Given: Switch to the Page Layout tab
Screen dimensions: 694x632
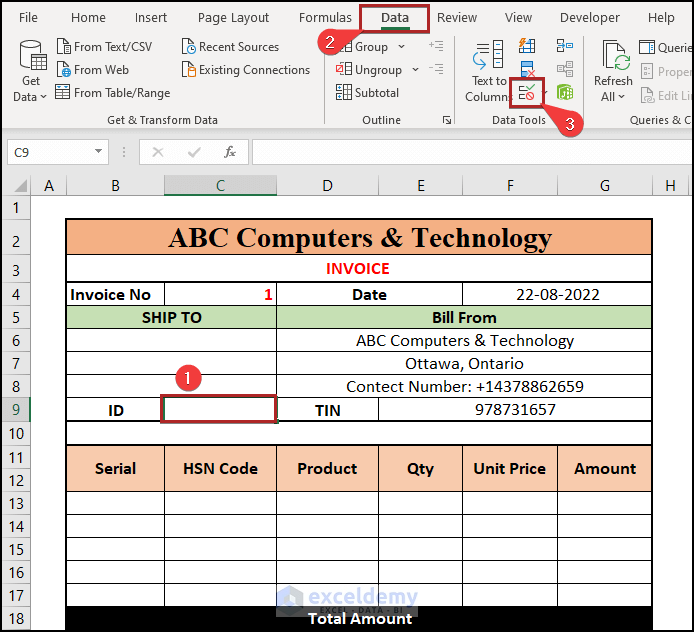Looking at the screenshot, I should pos(233,18).
